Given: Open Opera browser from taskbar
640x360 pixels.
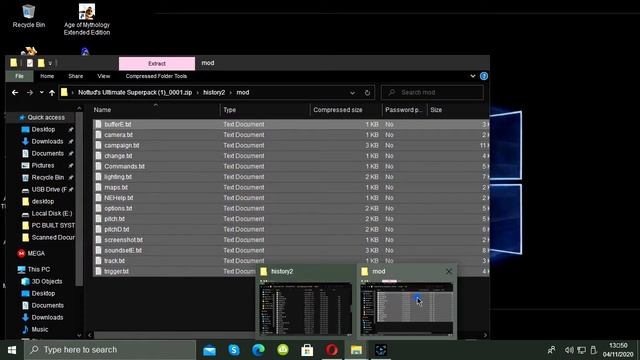Looking at the screenshot, I should [x=331, y=350].
